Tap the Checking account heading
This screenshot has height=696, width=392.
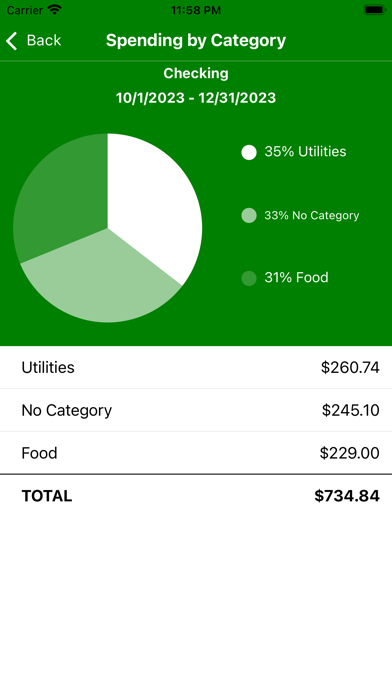pos(196,73)
